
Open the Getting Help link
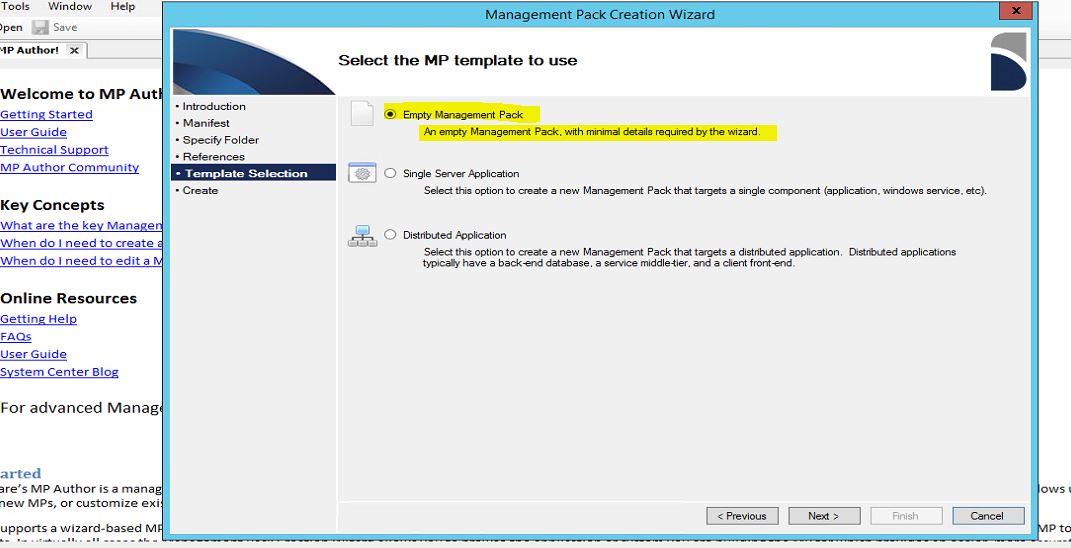38,318
